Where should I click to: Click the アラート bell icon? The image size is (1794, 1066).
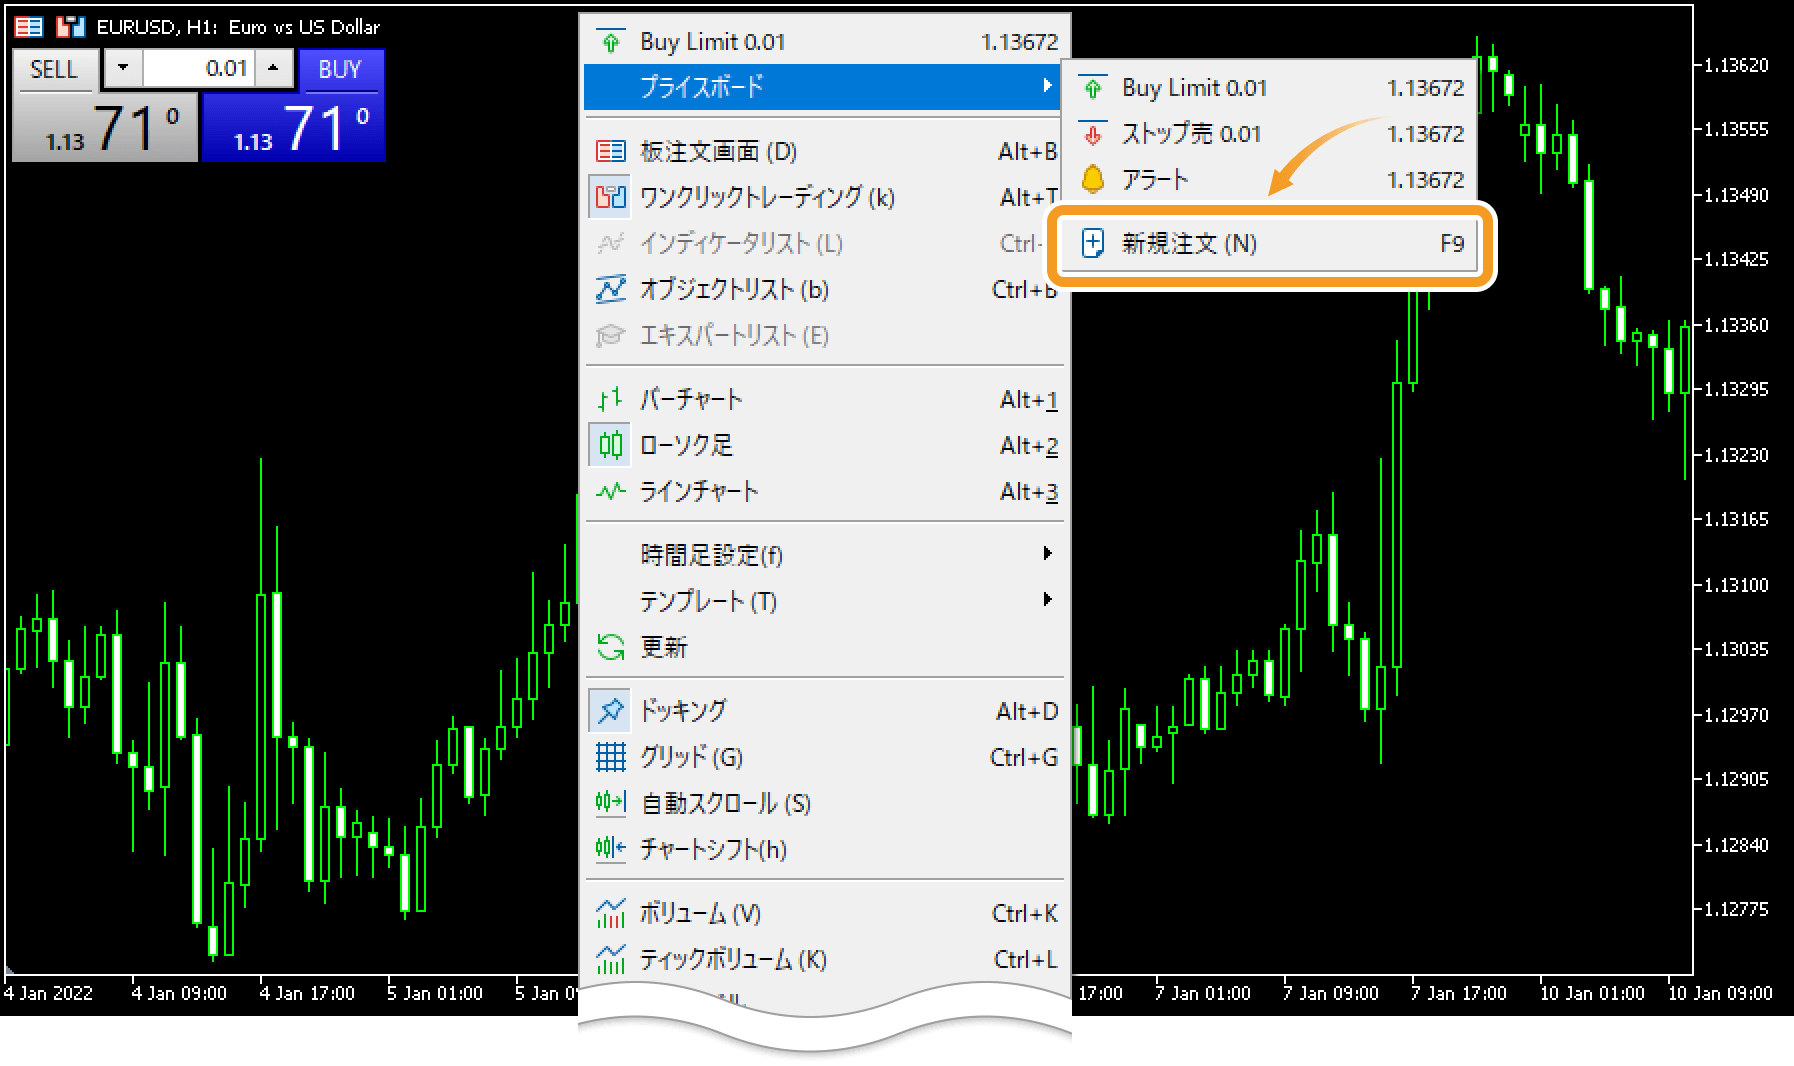(x=1092, y=180)
